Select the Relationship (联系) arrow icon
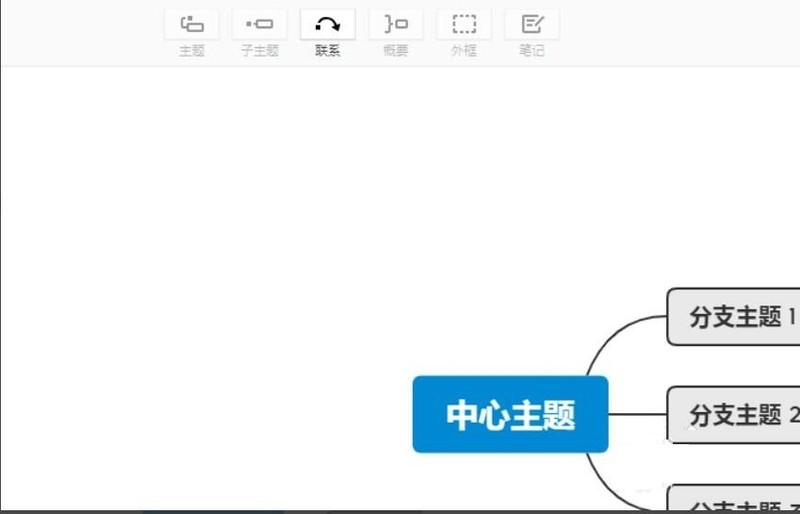This screenshot has width=800, height=514. pos(327,24)
